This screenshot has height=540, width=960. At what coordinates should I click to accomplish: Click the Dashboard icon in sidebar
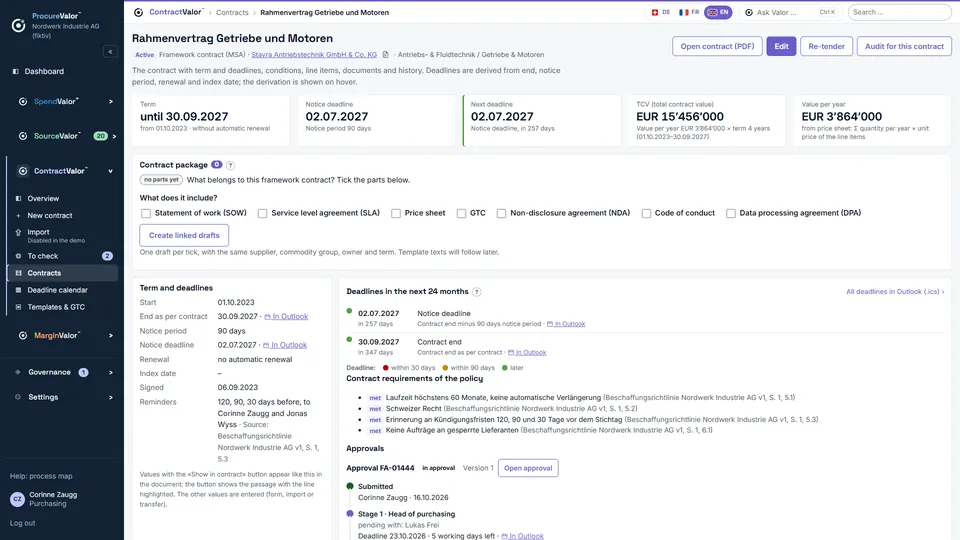click(16, 72)
